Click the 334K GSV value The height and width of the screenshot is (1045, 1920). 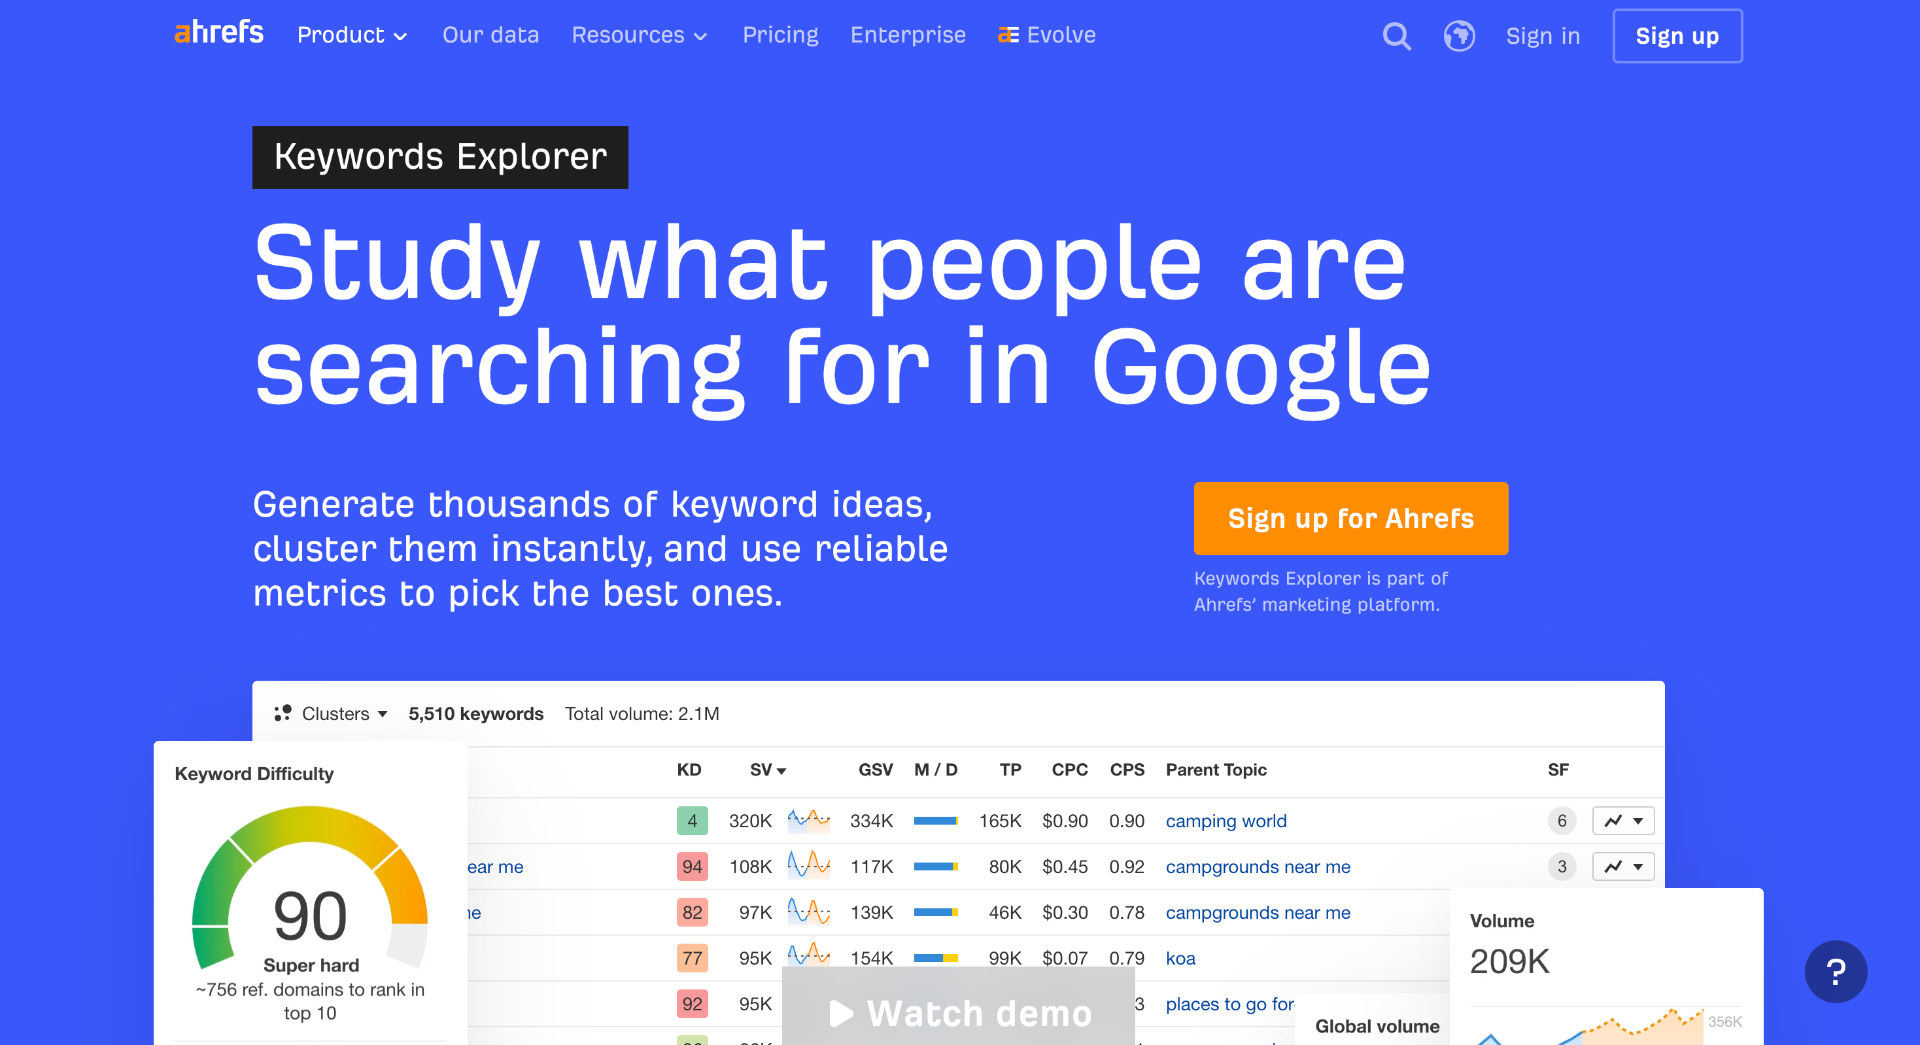pyautogui.click(x=872, y=821)
